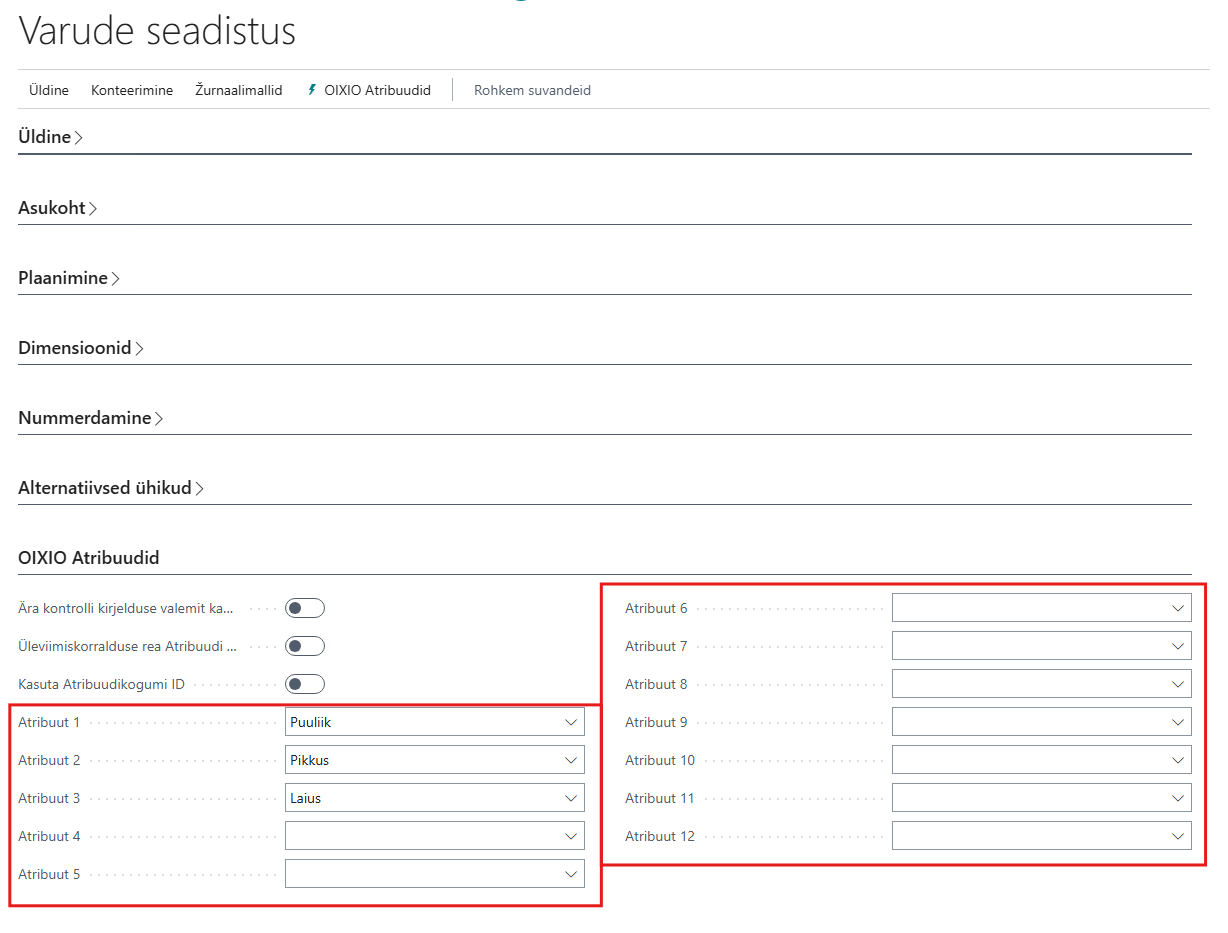1228x933 pixels.
Task: Open Atribuut 1 dropdown arrow
Action: coord(571,722)
